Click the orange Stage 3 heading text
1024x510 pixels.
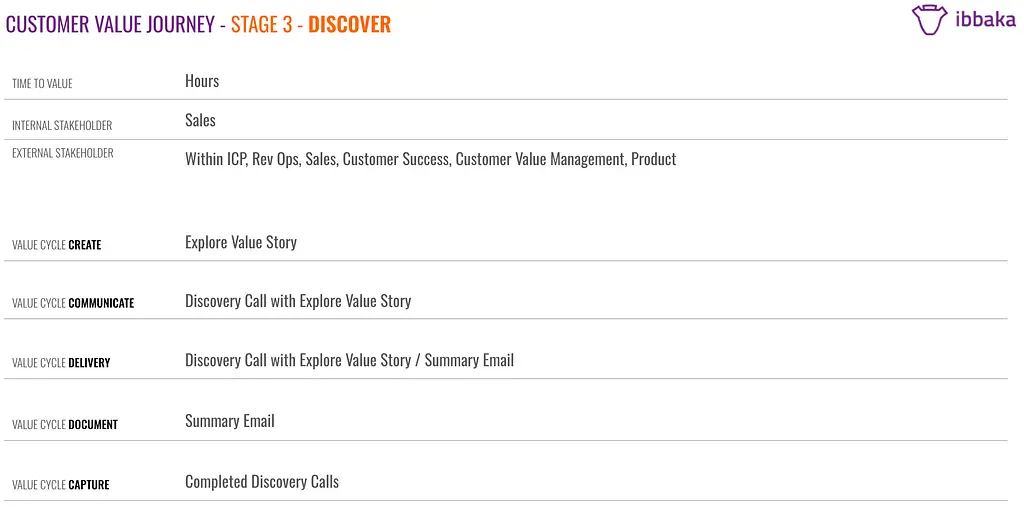262,24
